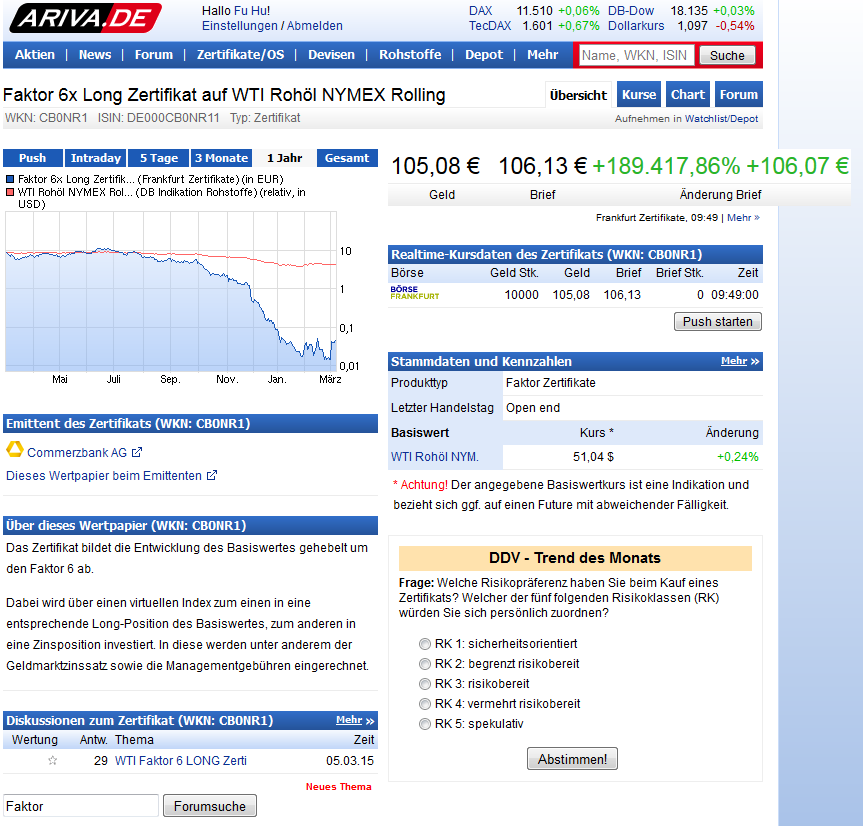Open the News menu

(95, 54)
